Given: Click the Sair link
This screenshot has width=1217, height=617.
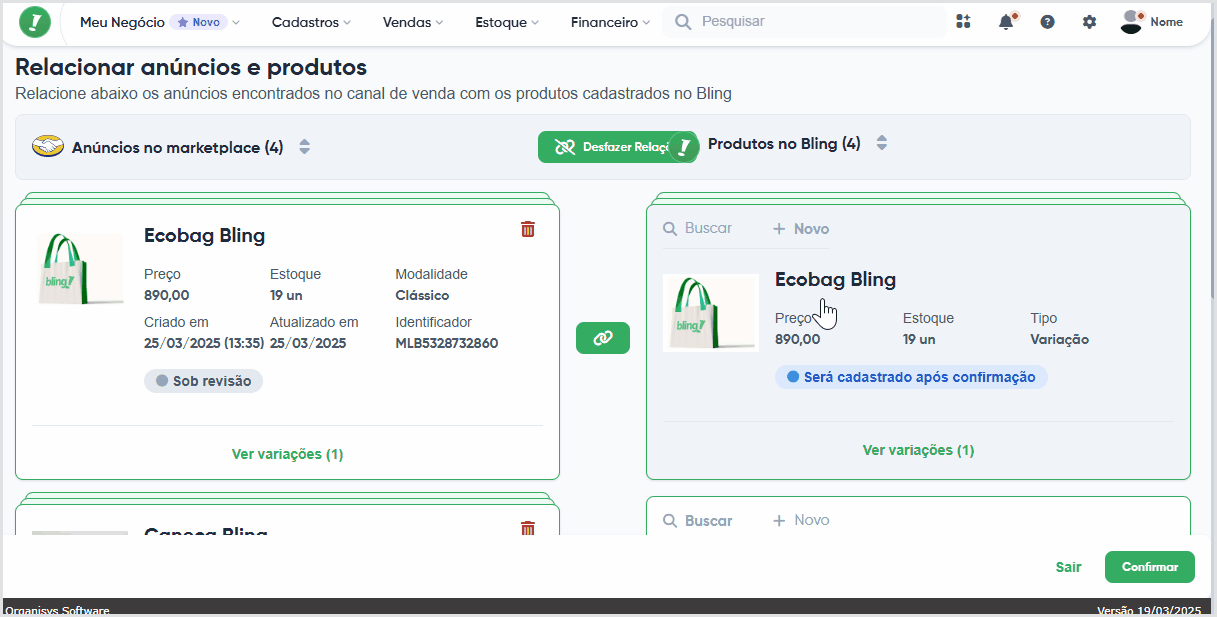Looking at the screenshot, I should [x=1068, y=567].
